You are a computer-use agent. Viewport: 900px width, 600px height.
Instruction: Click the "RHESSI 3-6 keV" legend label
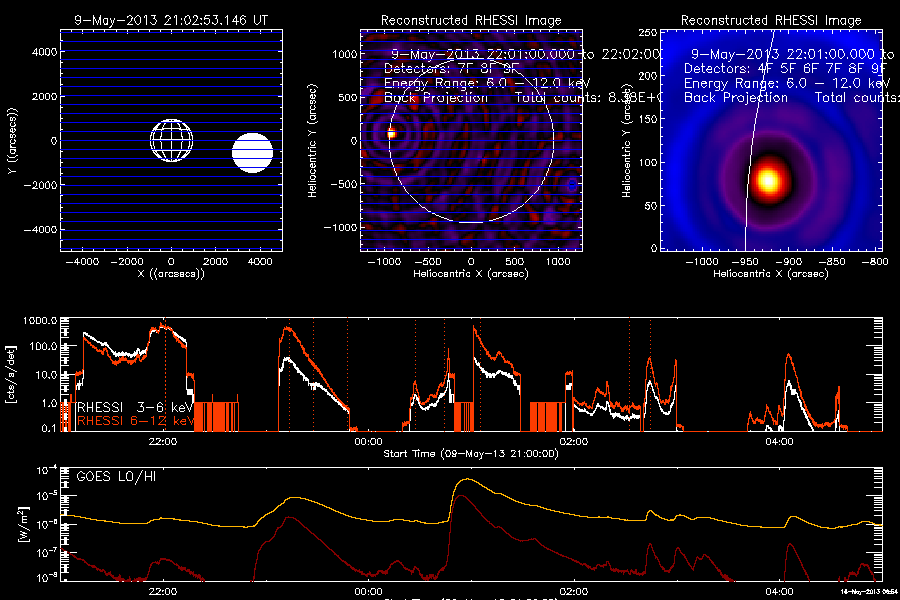click(134, 407)
